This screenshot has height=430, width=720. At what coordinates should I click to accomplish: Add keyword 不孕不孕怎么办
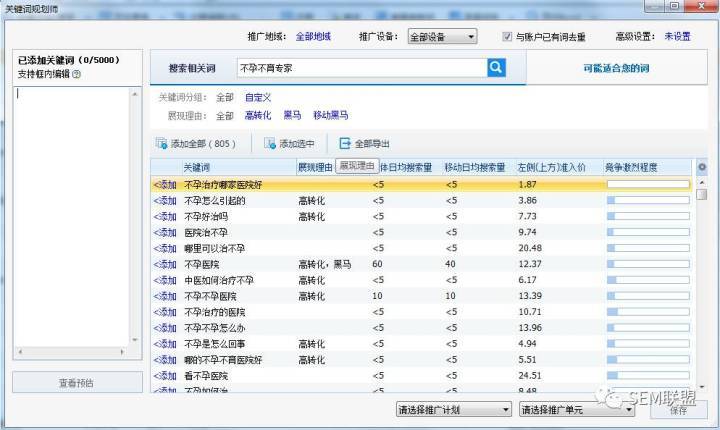click(x=165, y=328)
